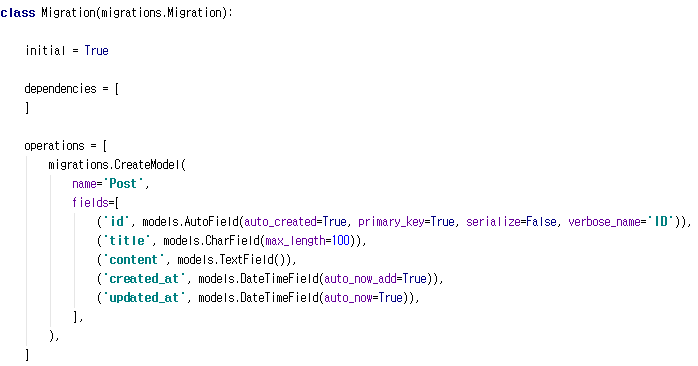Click the '100' number value
Image resolution: width=698 pixels, height=366 pixels.
pos(341,241)
